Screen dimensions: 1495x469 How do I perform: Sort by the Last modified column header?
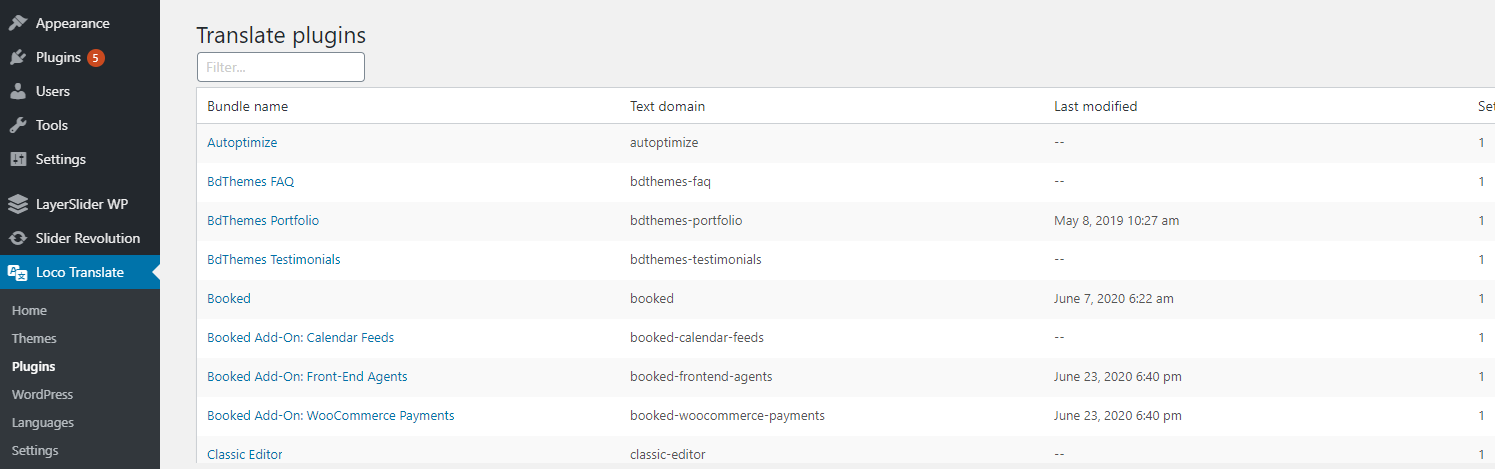(1095, 106)
